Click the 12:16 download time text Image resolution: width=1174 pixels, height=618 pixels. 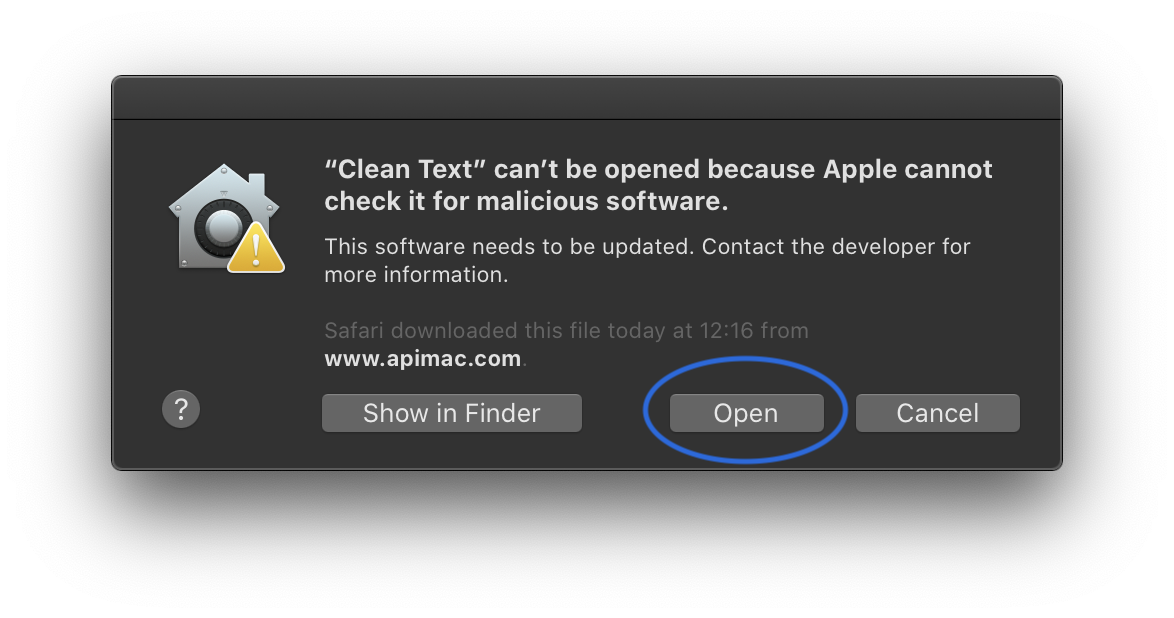(726, 330)
